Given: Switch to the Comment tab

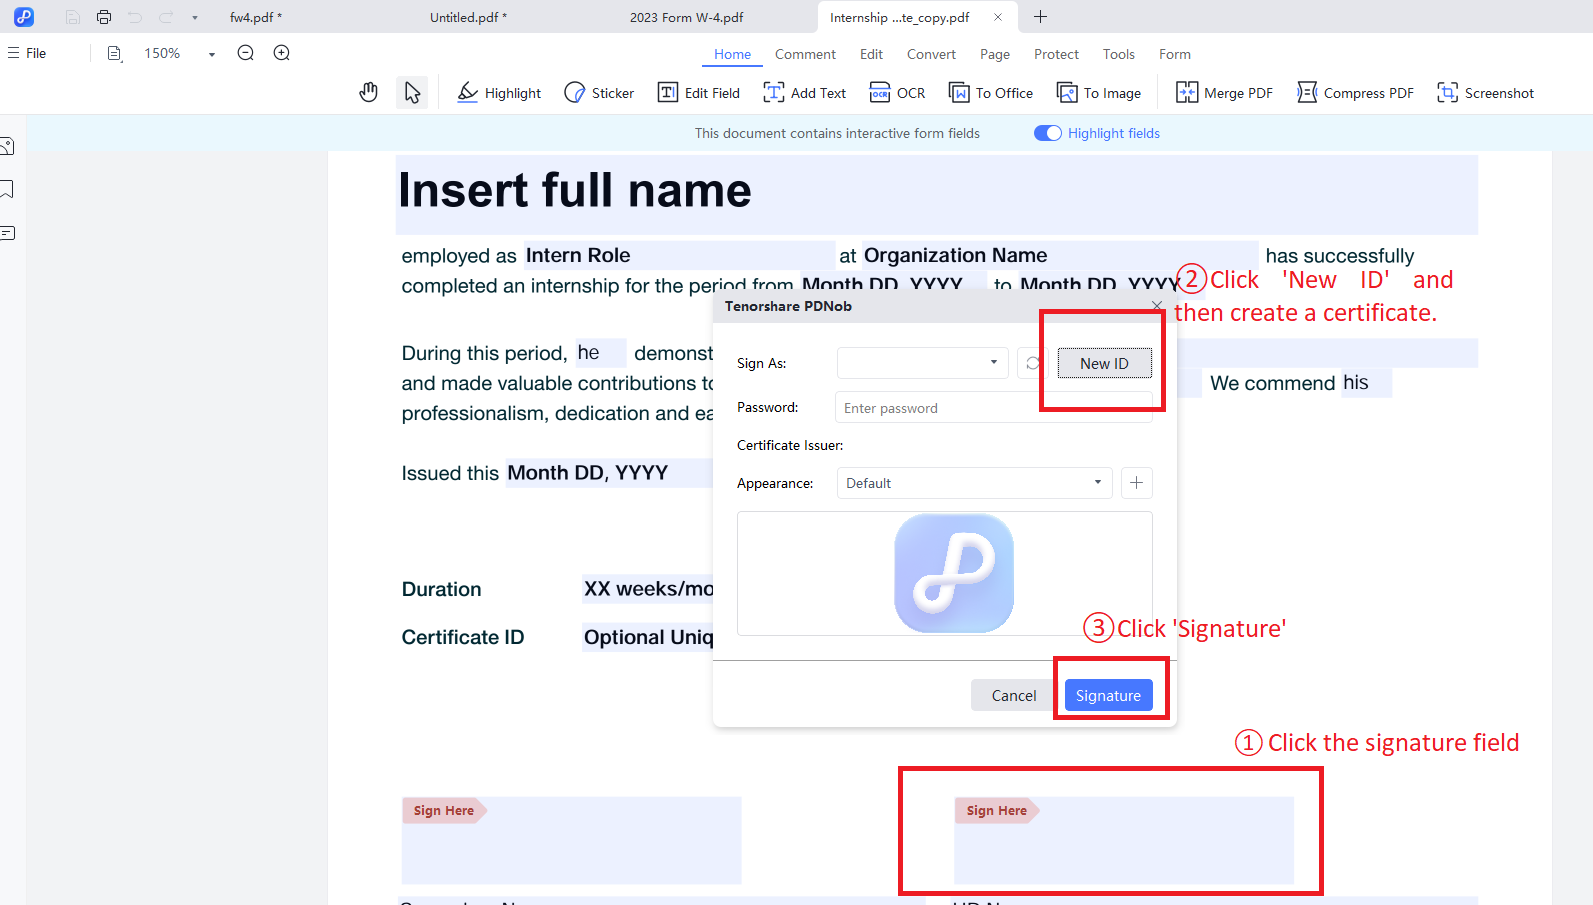Looking at the screenshot, I should tap(805, 54).
